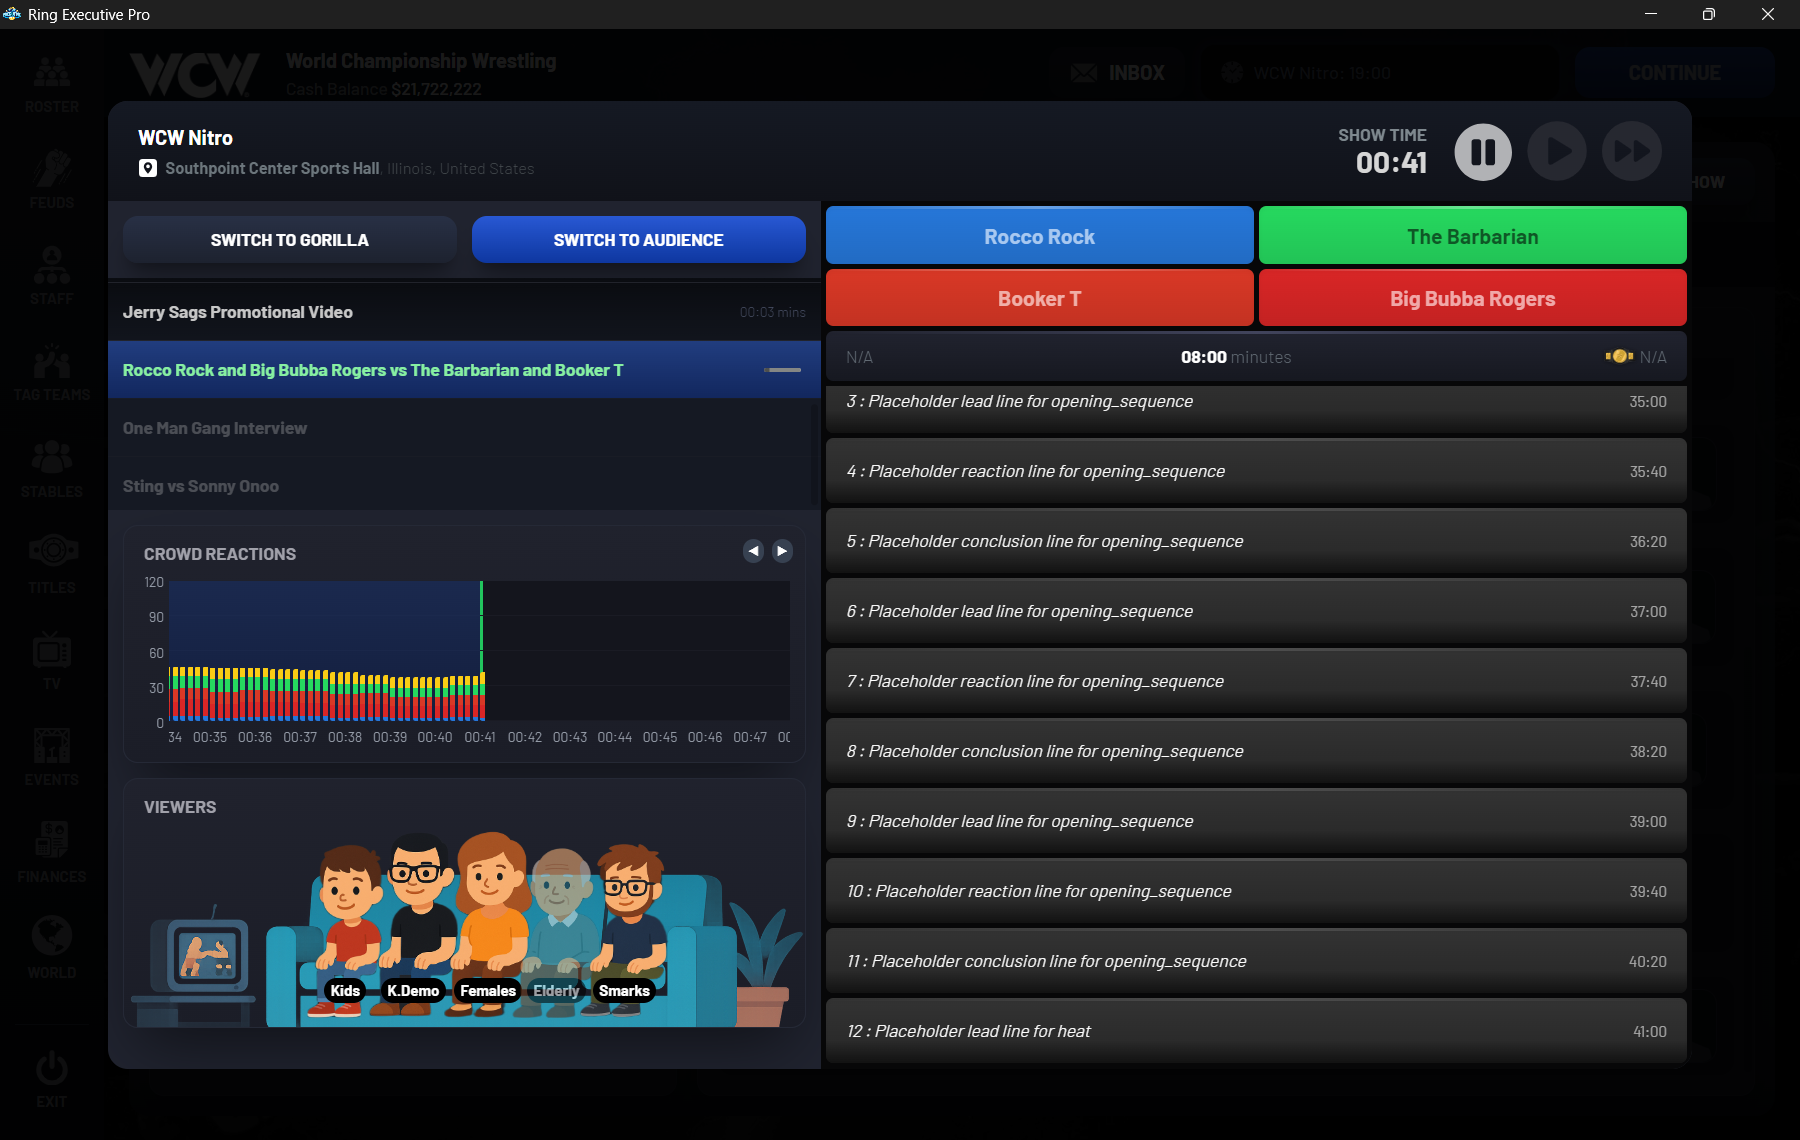Click the WCW logo

pos(194,74)
